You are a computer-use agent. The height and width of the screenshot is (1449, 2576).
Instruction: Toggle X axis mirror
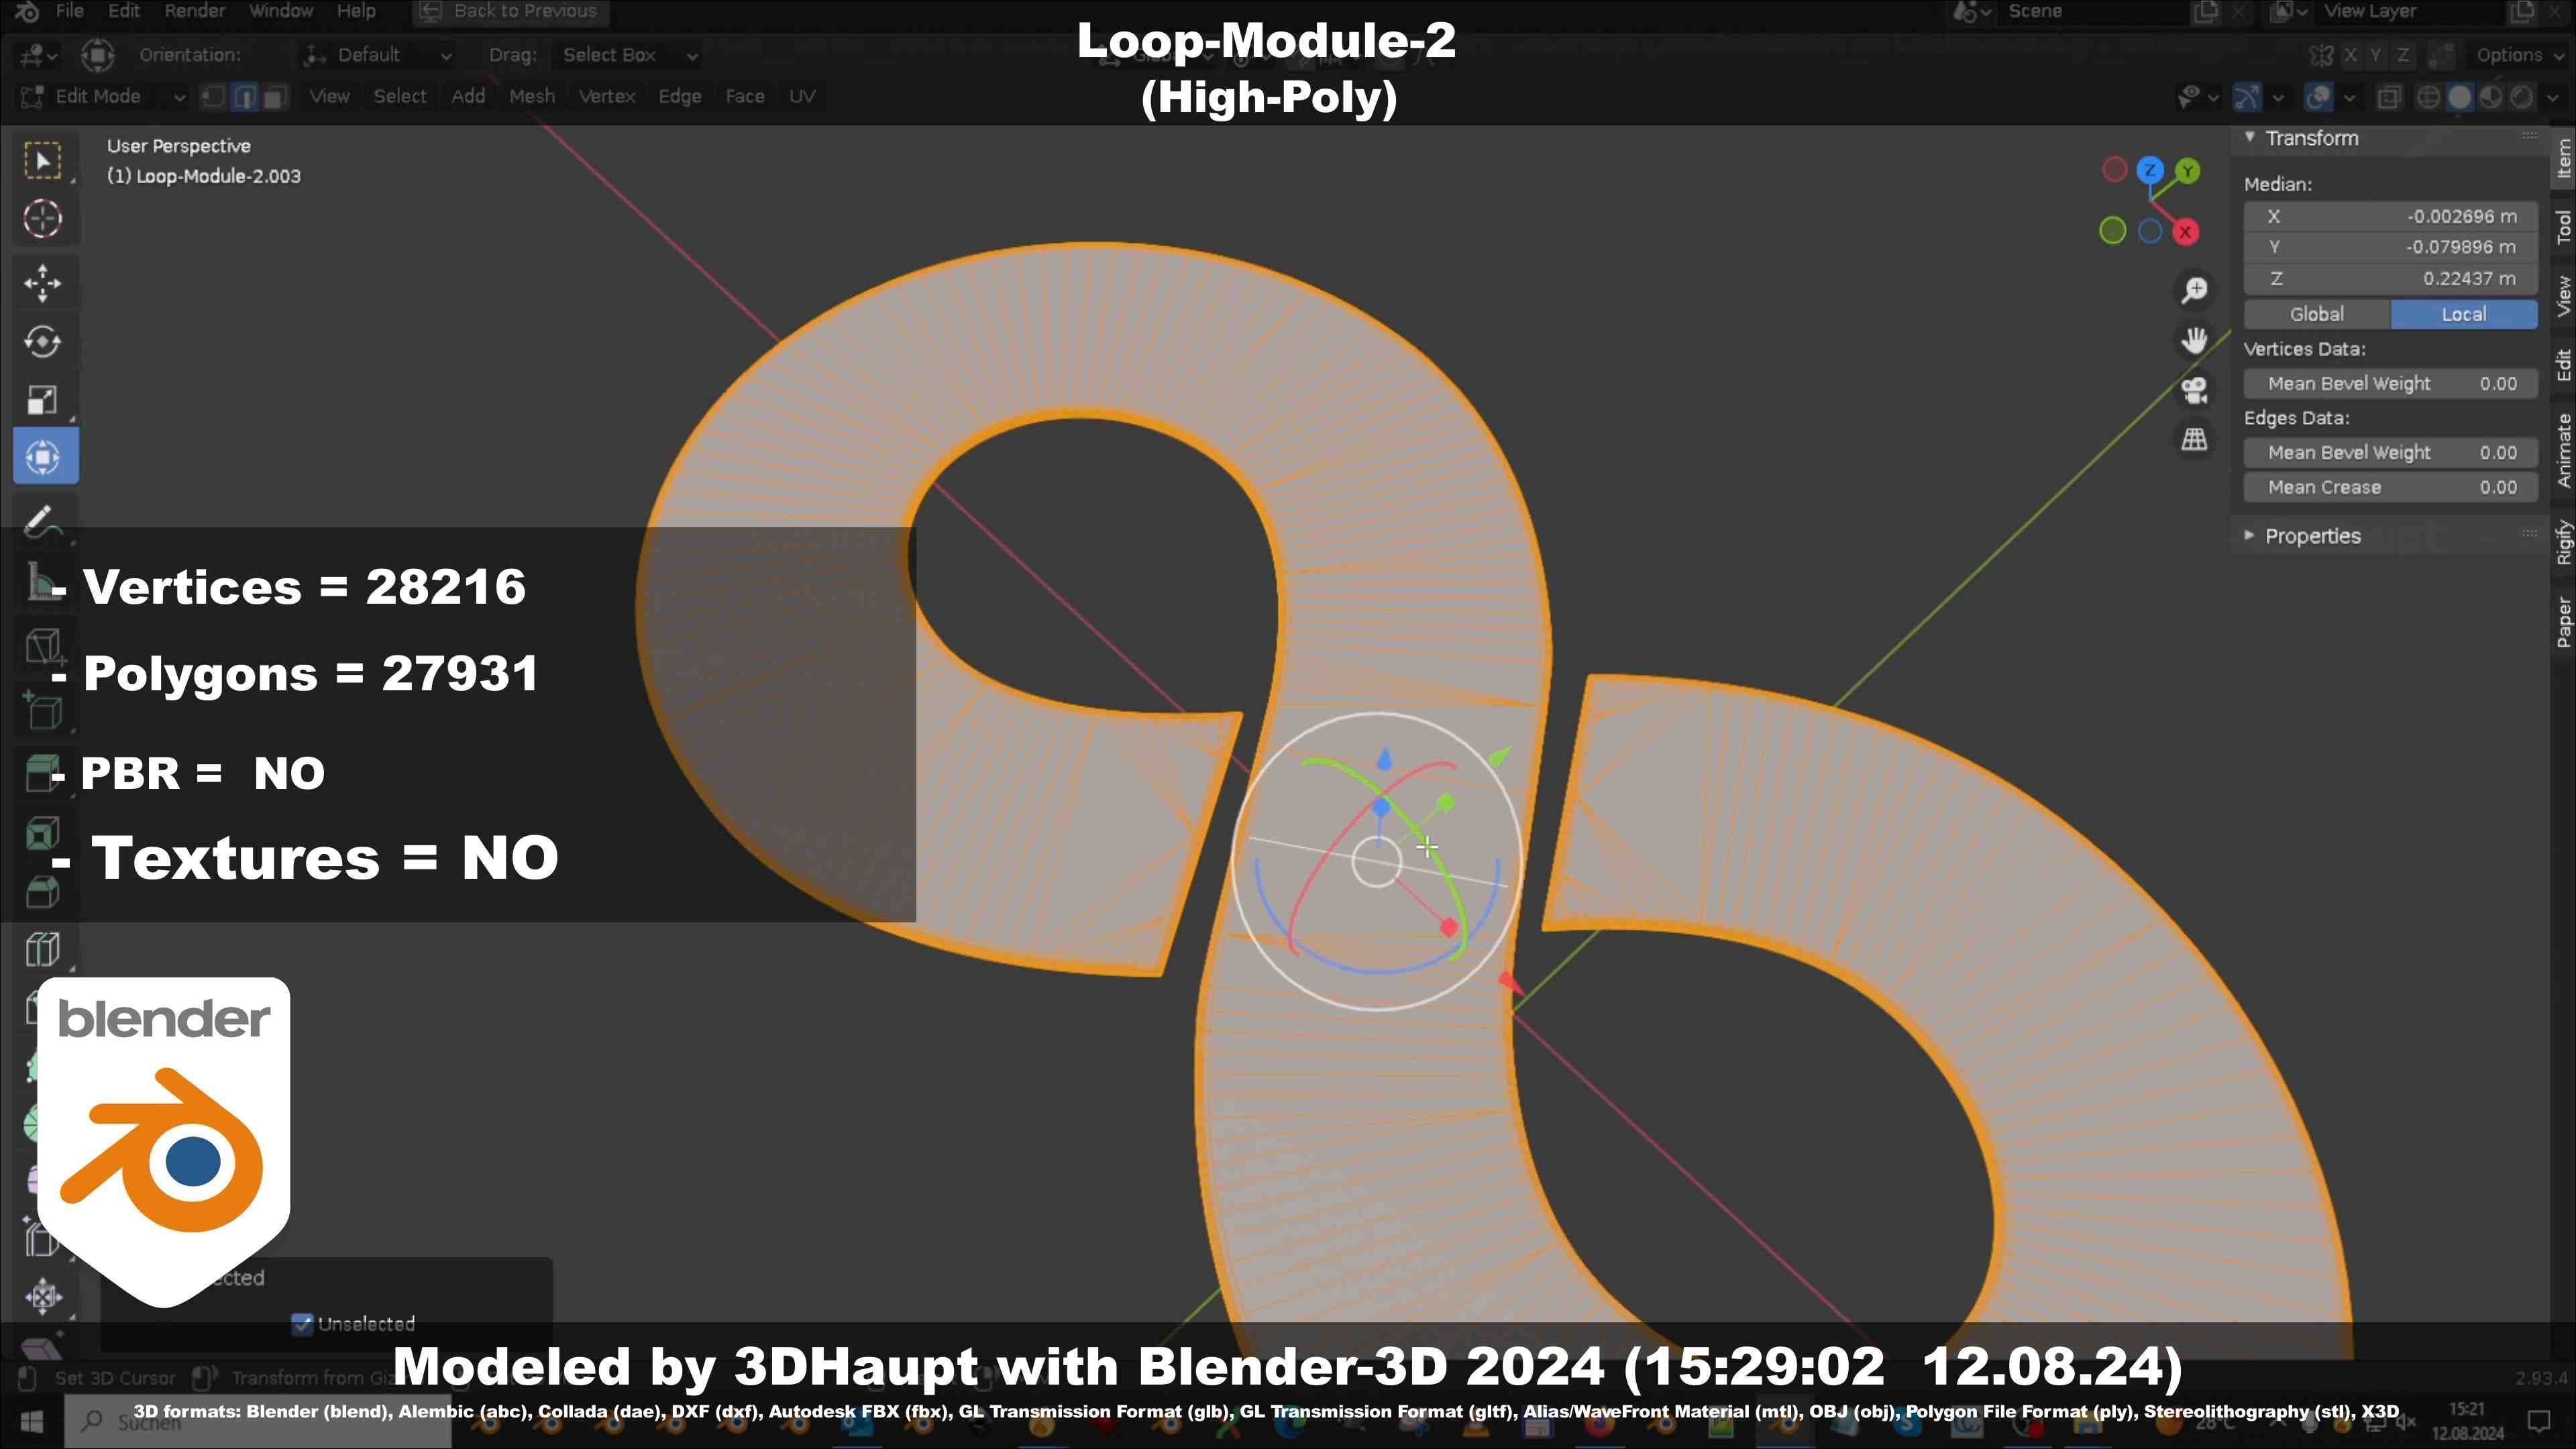pyautogui.click(x=2350, y=55)
